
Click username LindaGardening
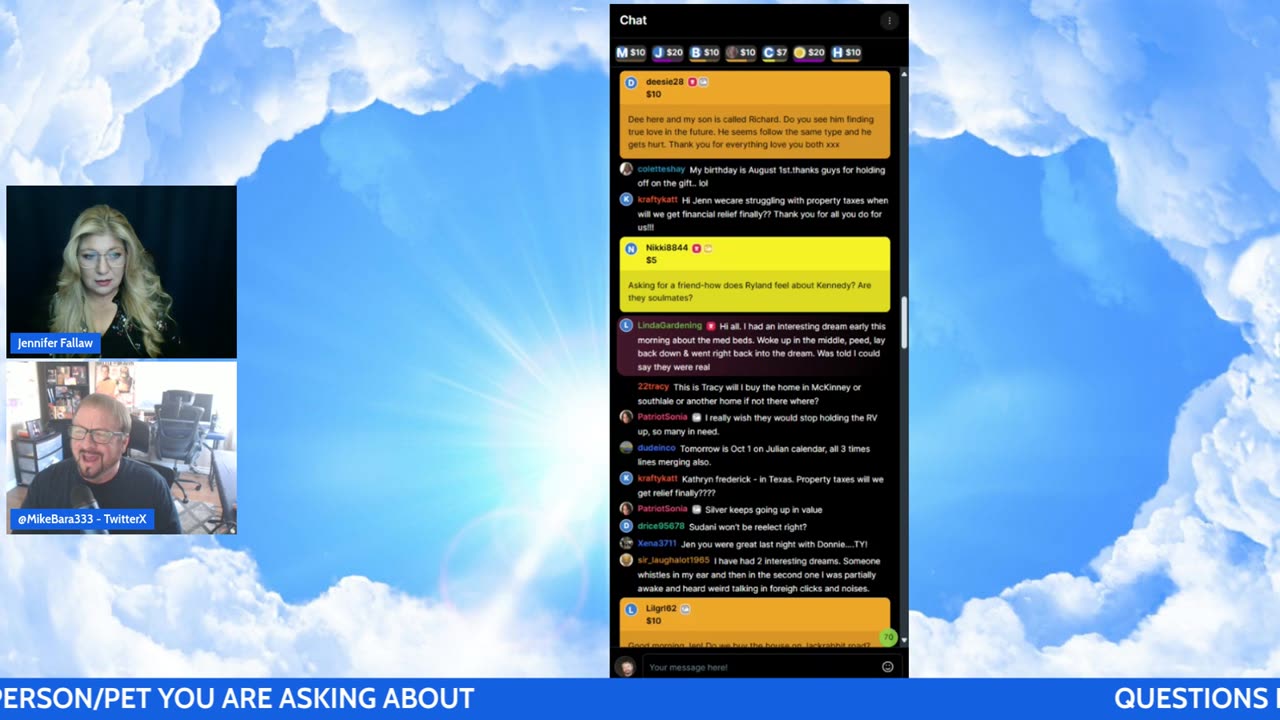pyautogui.click(x=670, y=326)
